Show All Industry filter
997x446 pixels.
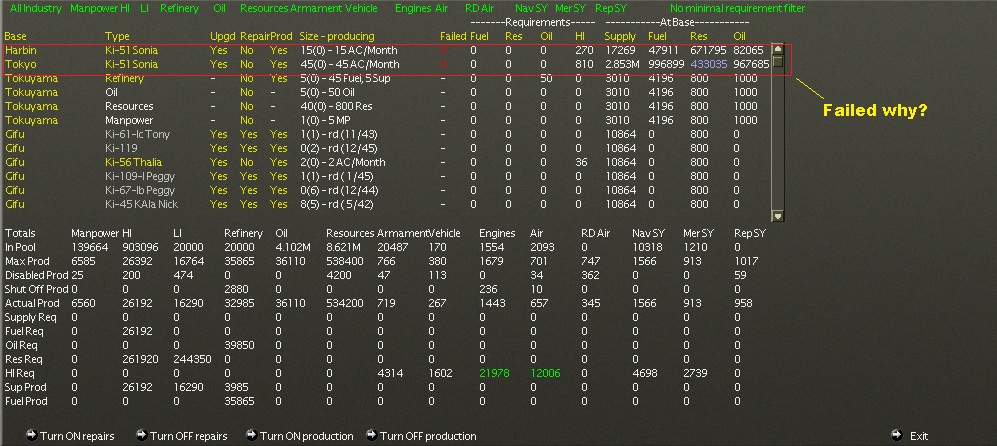pyautogui.click(x=36, y=8)
